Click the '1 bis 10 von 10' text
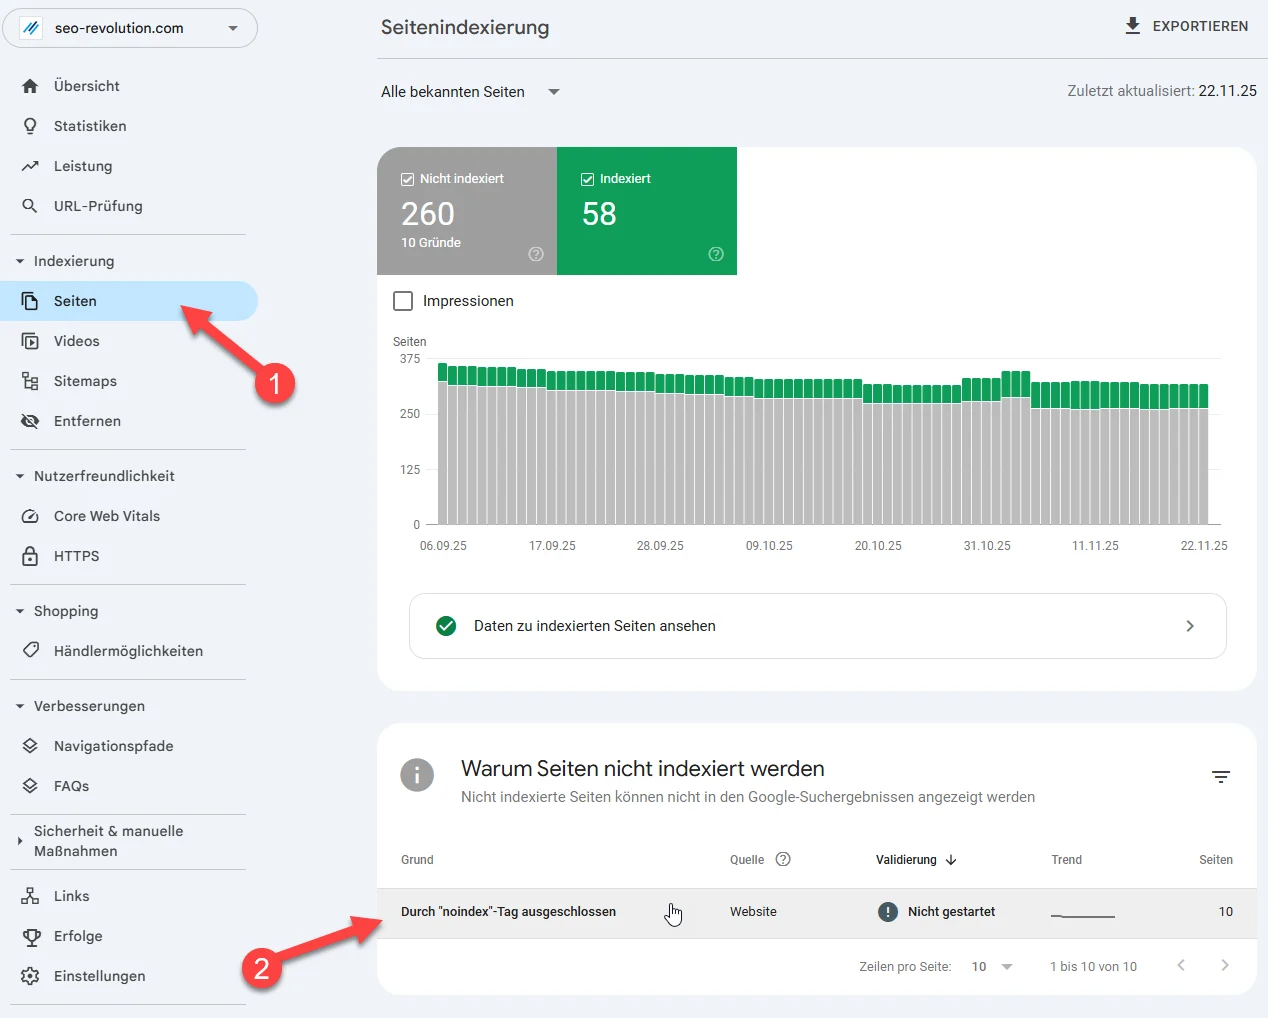This screenshot has width=1268, height=1018. tap(1093, 967)
